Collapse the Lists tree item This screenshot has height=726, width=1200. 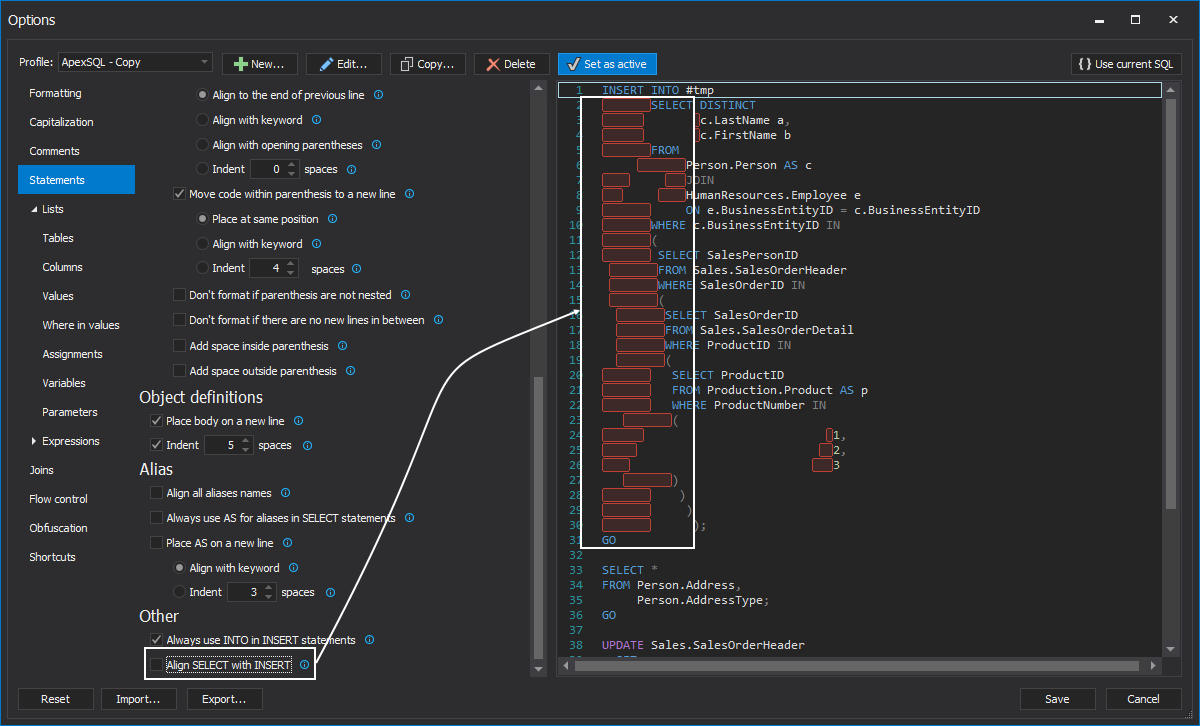tap(32, 209)
